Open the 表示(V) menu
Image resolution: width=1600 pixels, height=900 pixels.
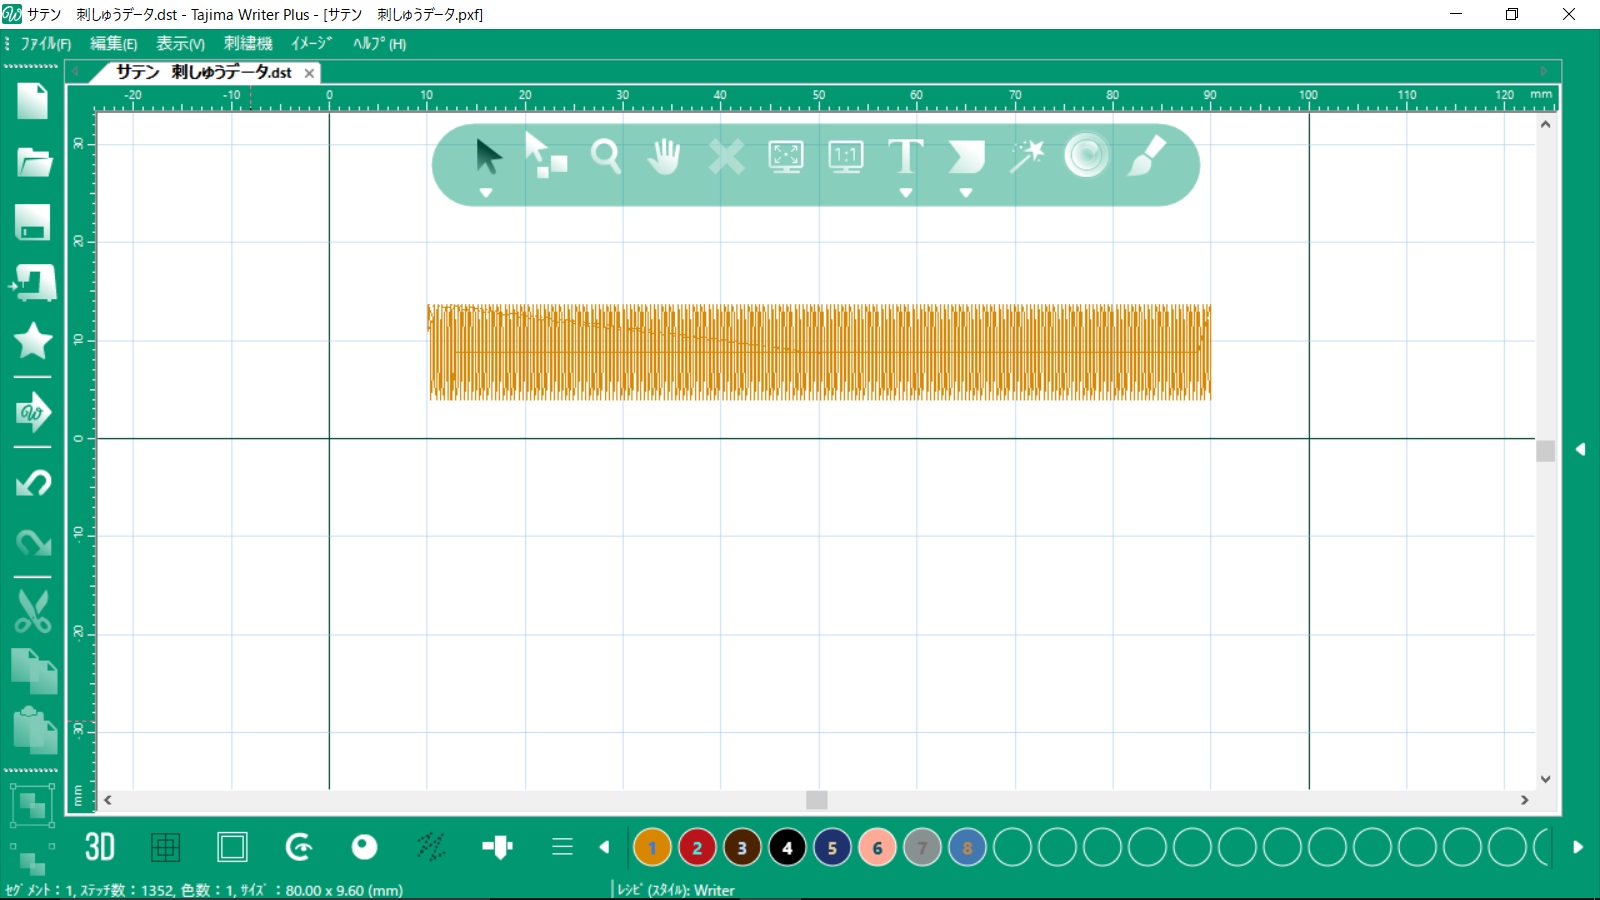pyautogui.click(x=180, y=44)
